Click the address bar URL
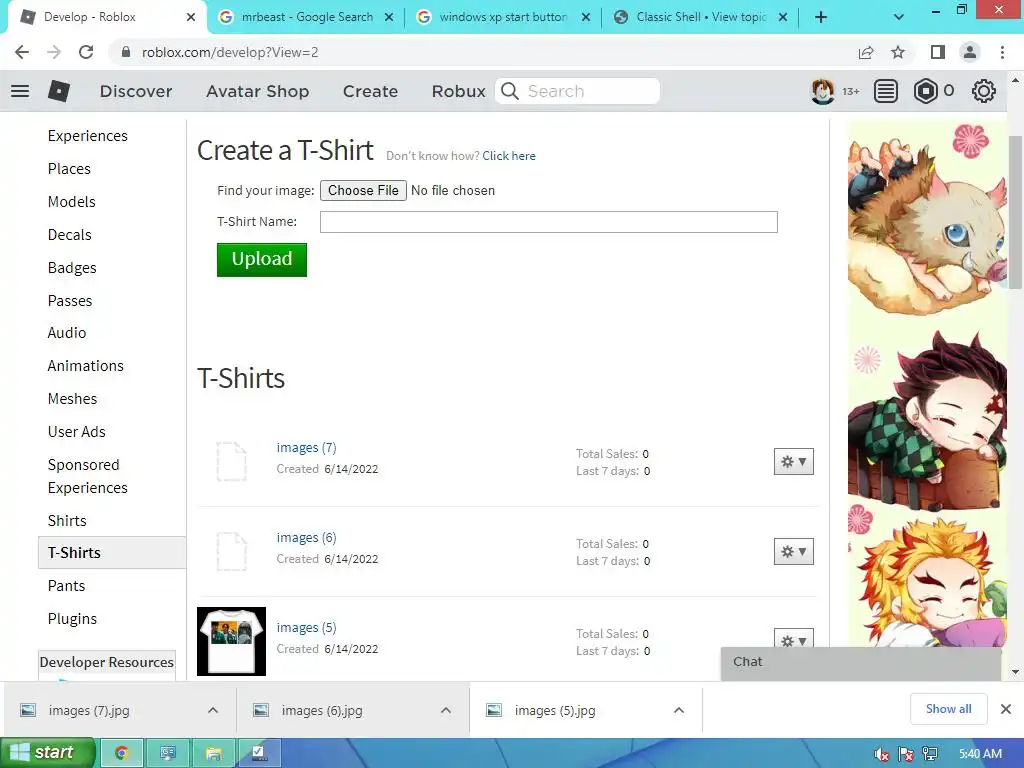Viewport: 1024px width, 768px height. tap(230, 52)
